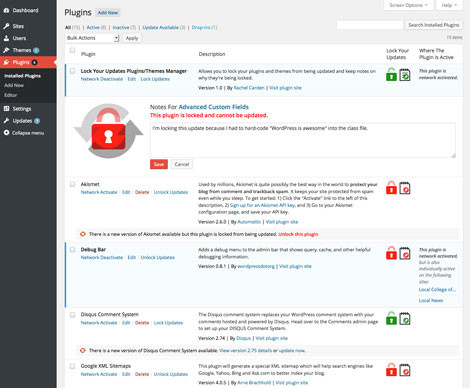
Task: Tick the Akismet plugin checkbox
Action: tap(72, 184)
